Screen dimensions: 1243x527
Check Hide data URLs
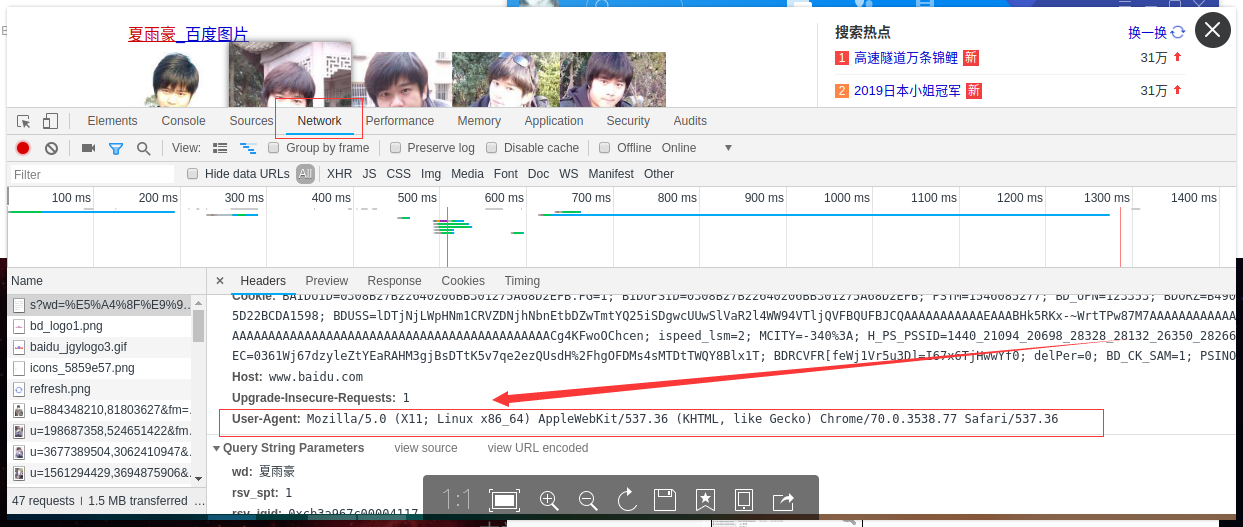(x=193, y=174)
